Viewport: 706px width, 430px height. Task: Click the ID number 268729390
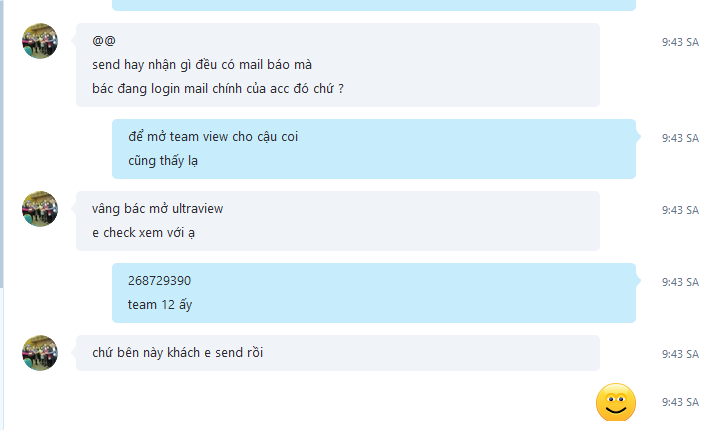pos(159,281)
